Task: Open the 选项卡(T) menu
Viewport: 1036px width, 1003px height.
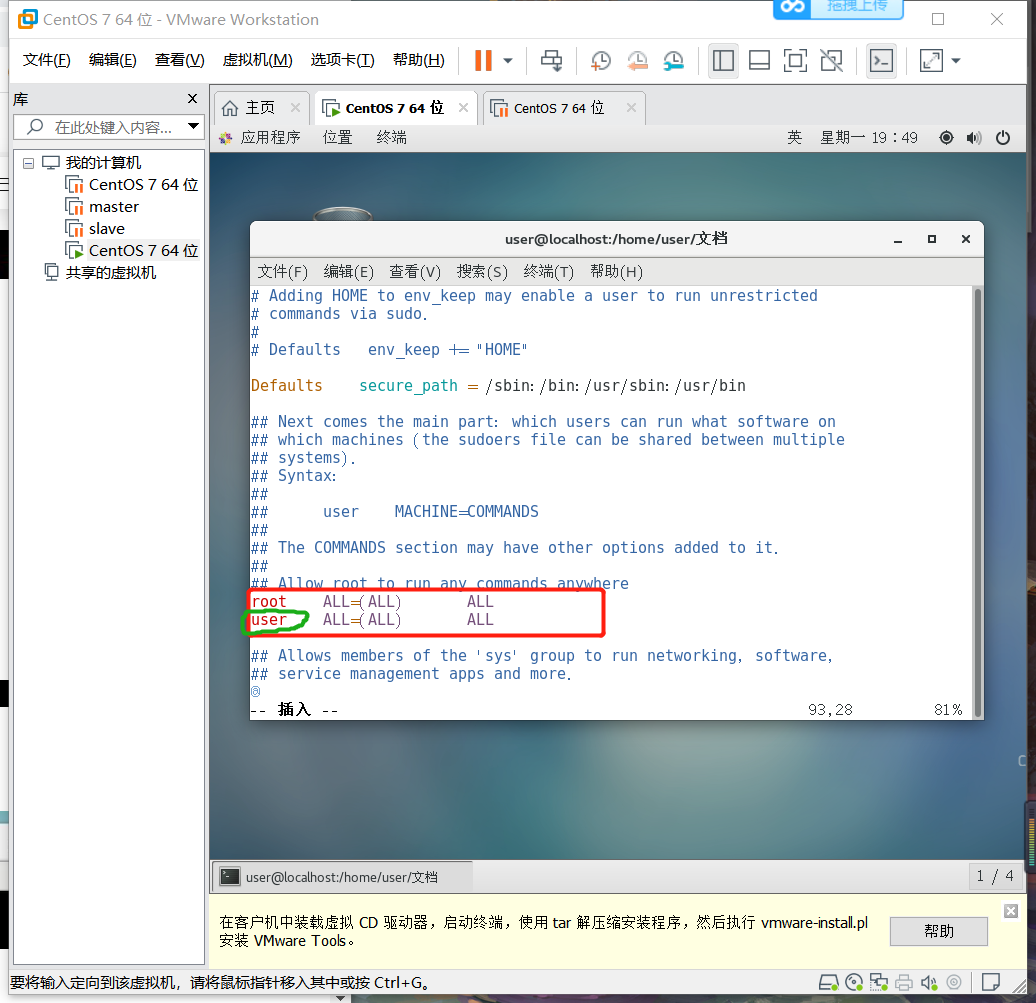Action: click(342, 60)
